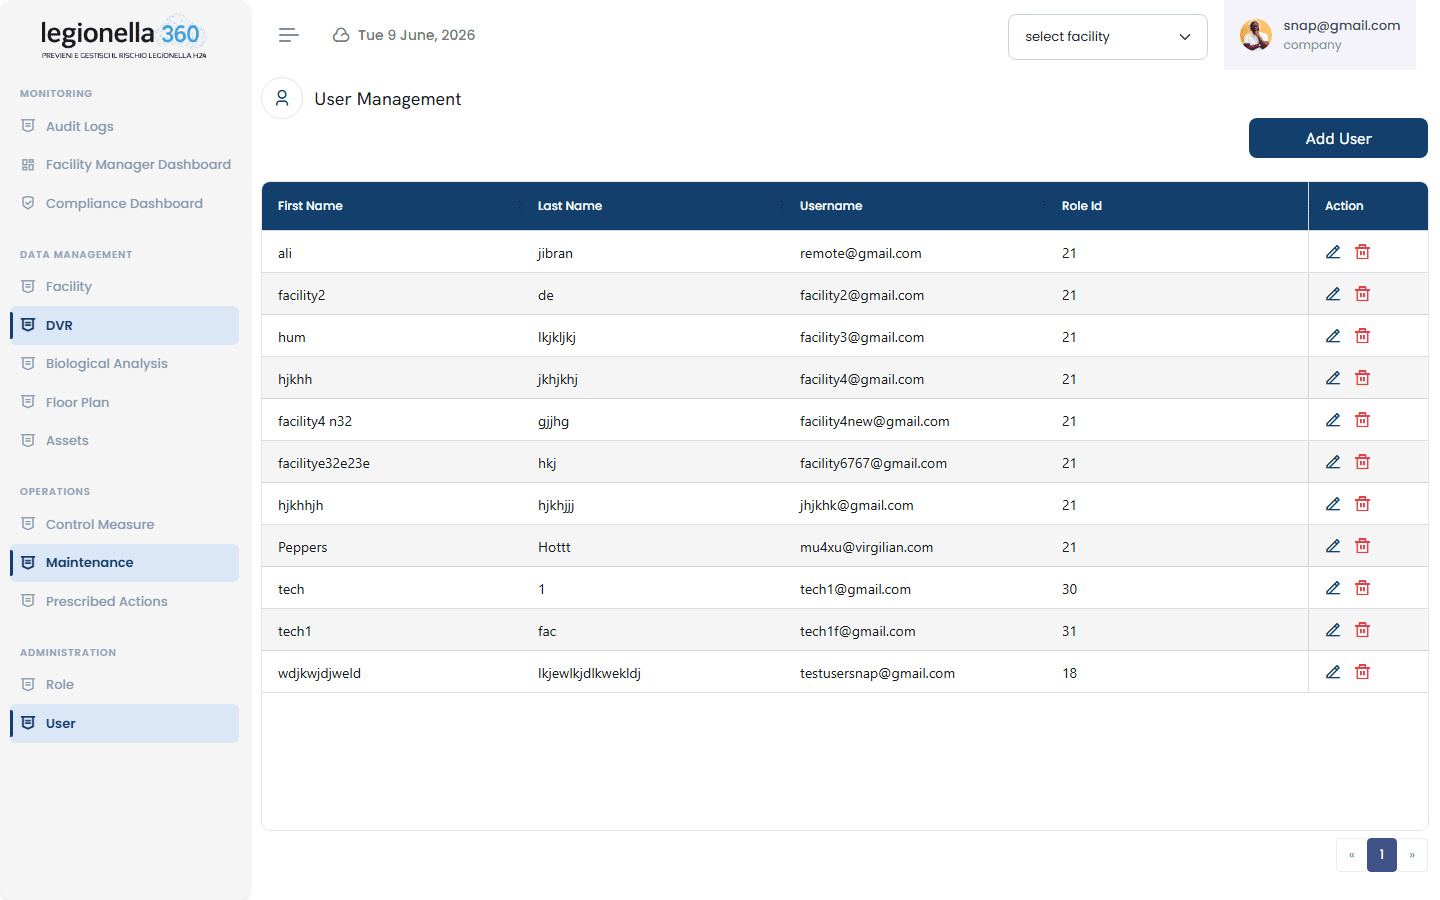The width and height of the screenshot is (1440, 900).
Task: Click the Add User button
Action: [1338, 138]
